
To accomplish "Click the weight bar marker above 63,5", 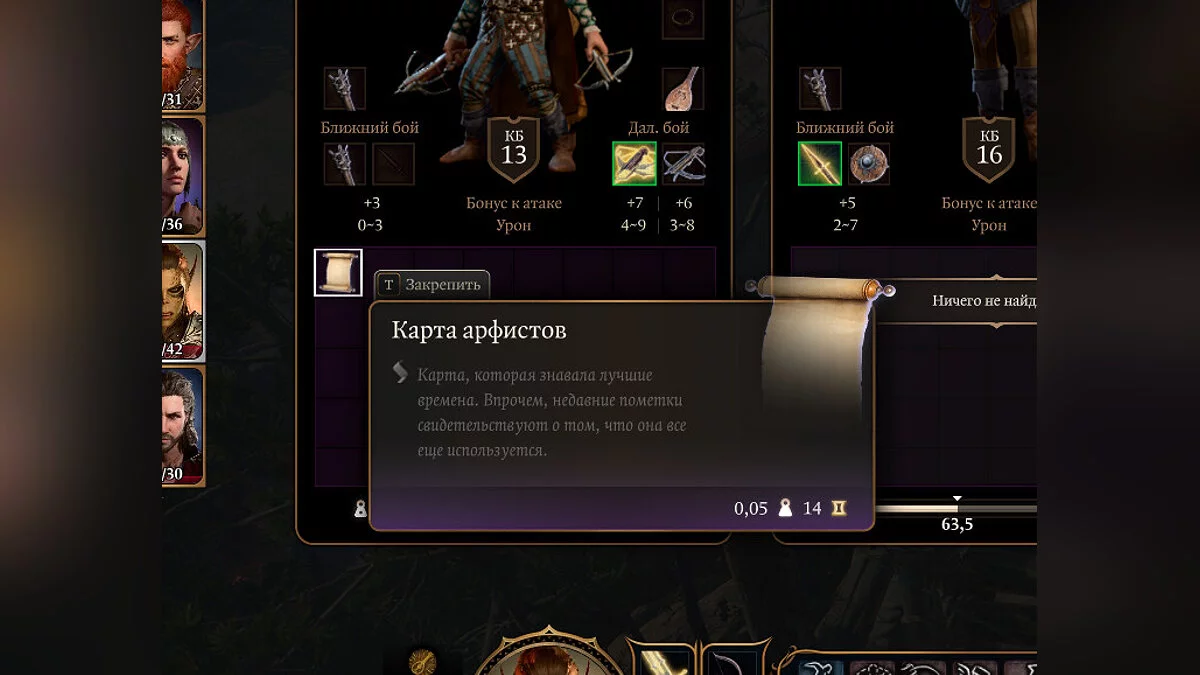I will click(957, 498).
